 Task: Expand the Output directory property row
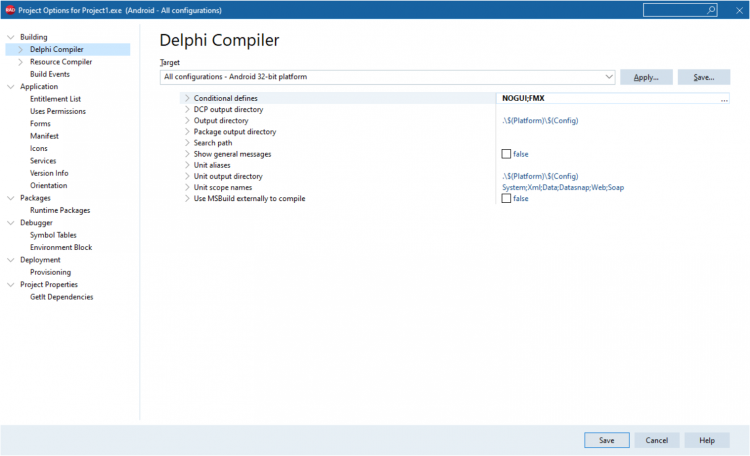[187, 121]
